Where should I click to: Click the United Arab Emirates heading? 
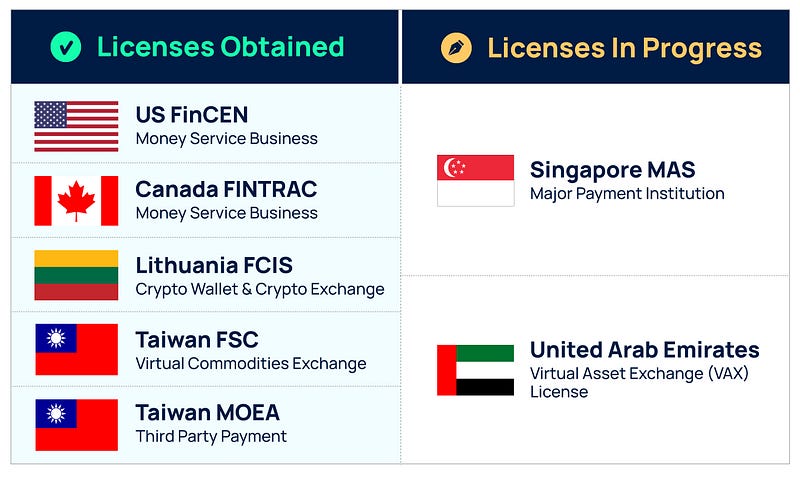[645, 350]
